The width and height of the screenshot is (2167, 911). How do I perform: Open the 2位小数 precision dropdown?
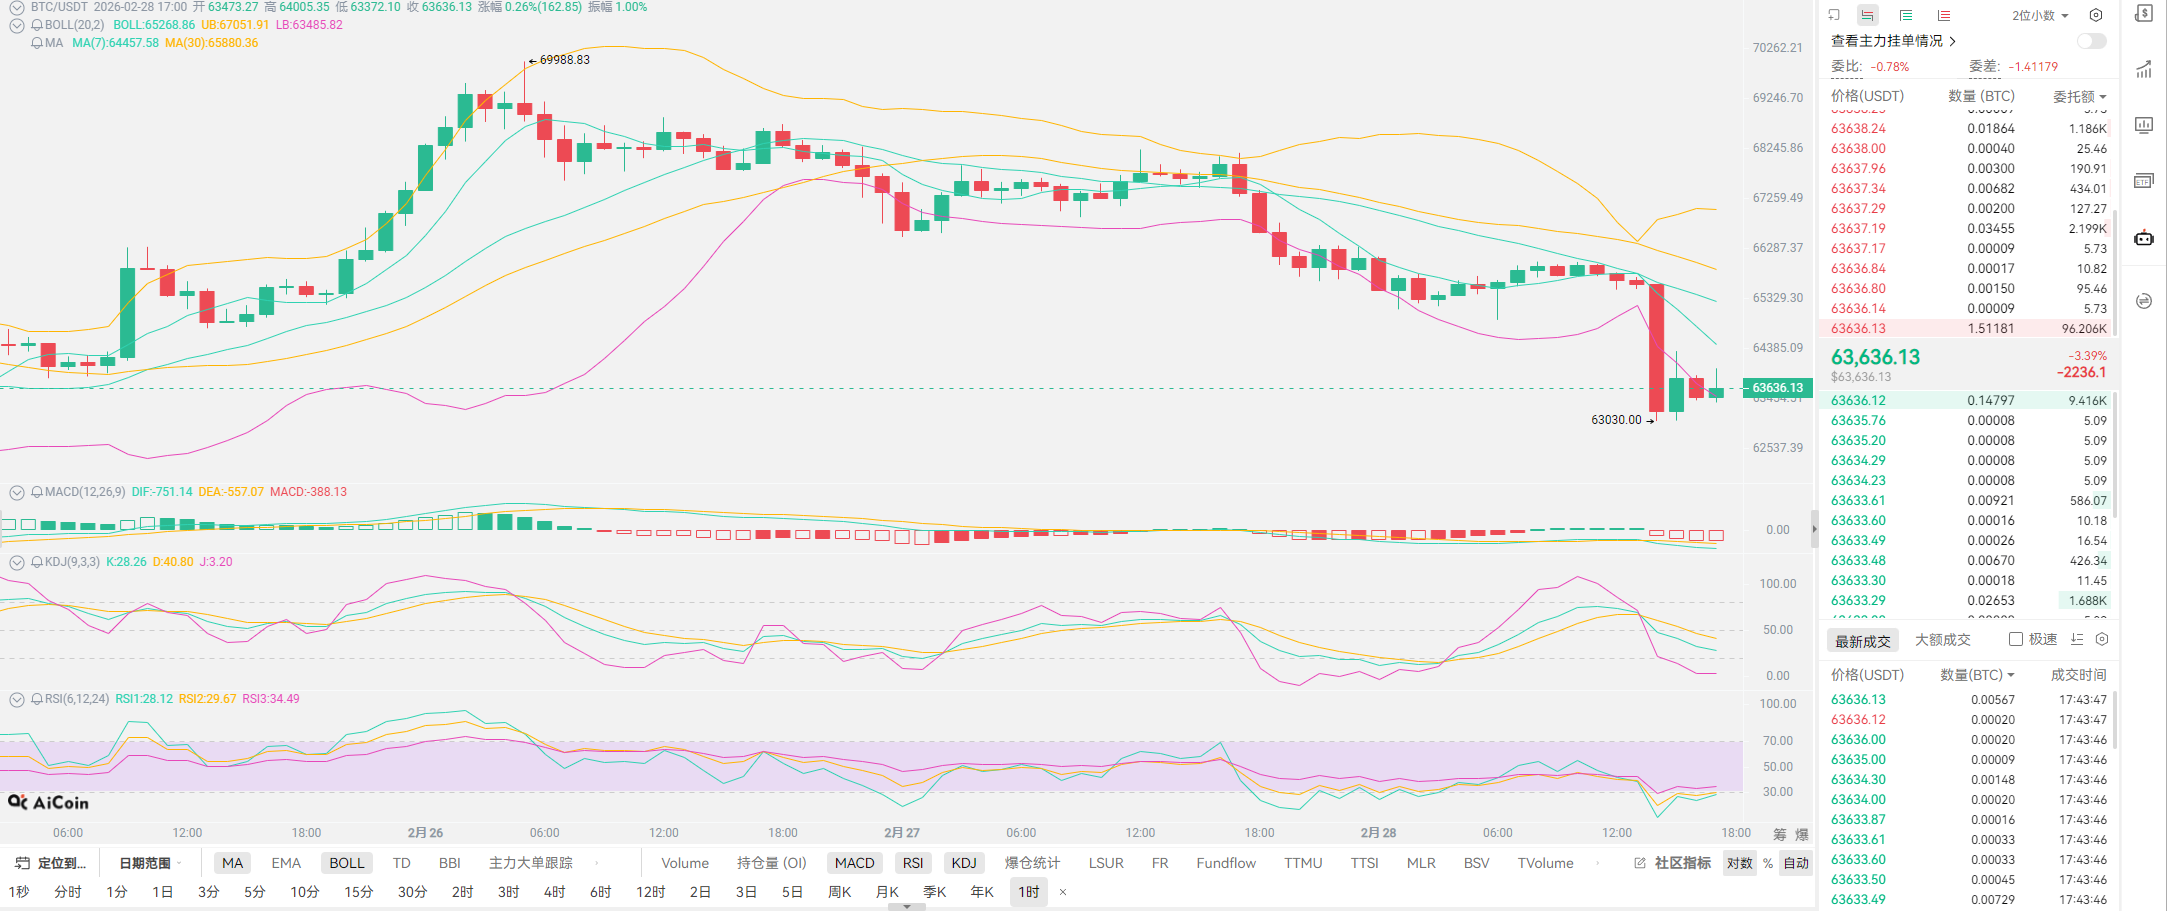tap(2040, 15)
